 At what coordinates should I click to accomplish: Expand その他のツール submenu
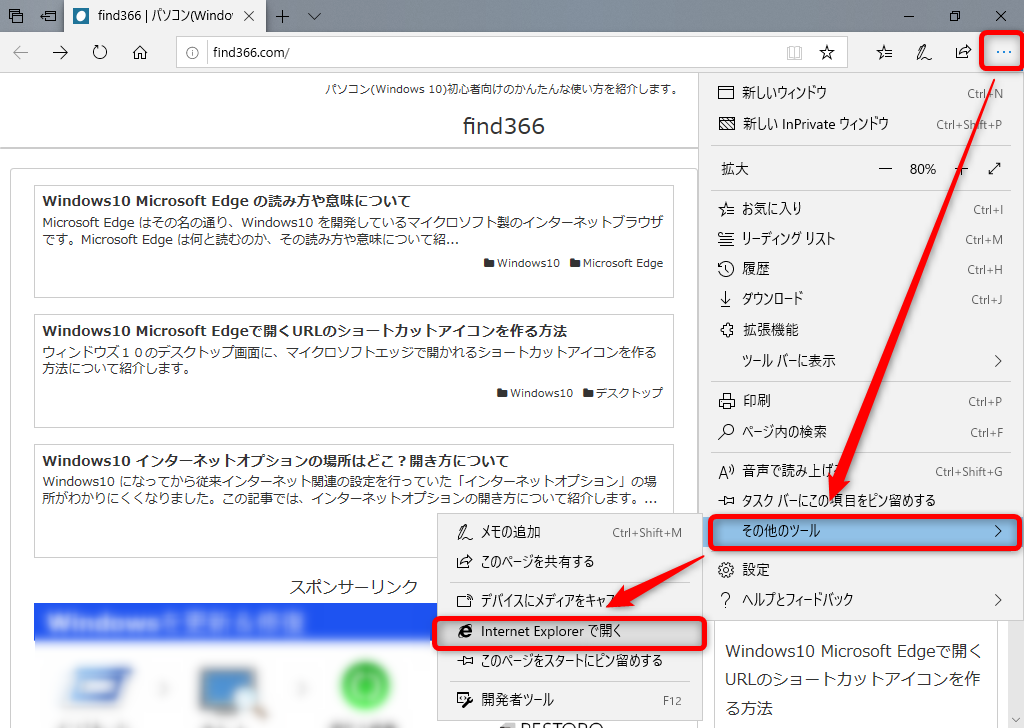tap(863, 531)
